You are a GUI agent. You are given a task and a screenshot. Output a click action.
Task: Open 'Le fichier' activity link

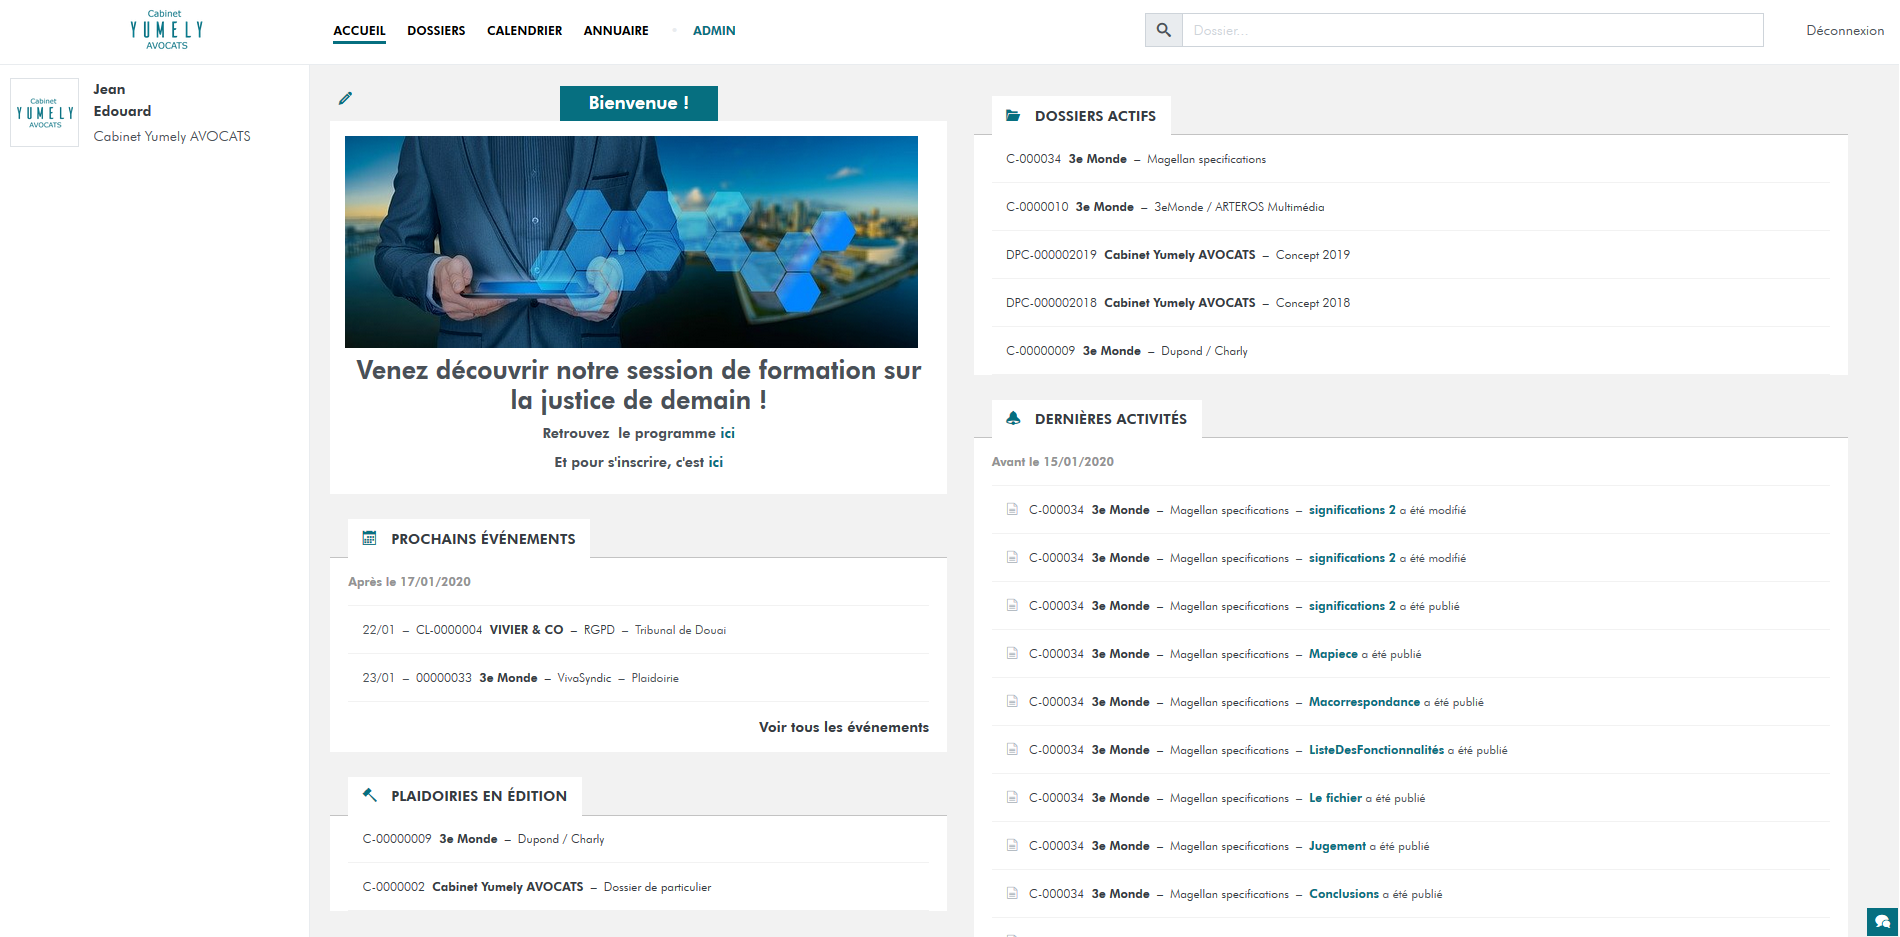1335,798
